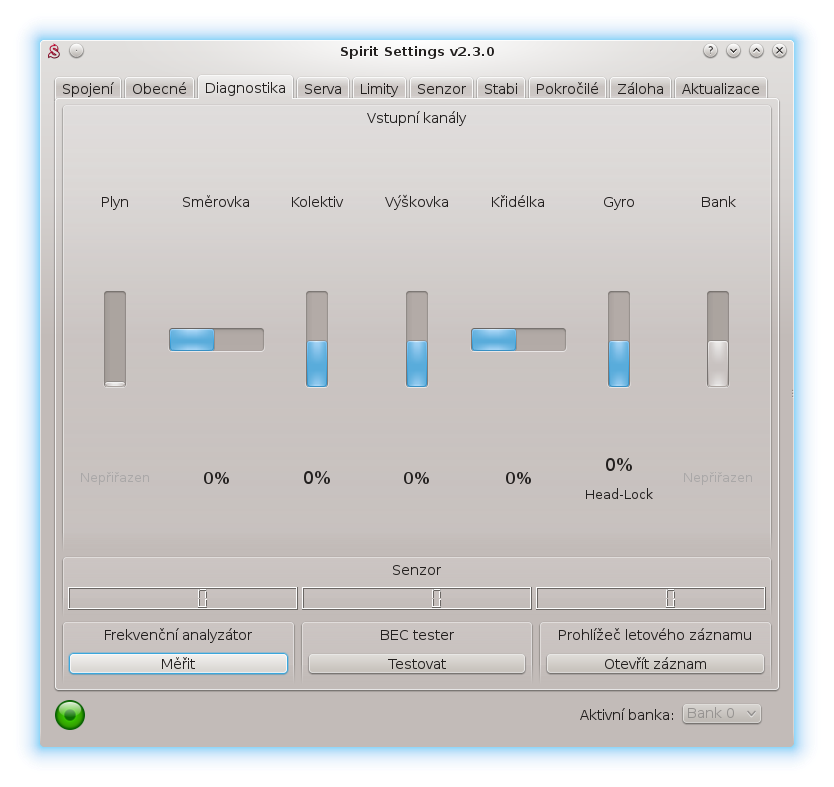The image size is (834, 787).
Task: Click the Směrovka horizontal channel bar
Action: 216,339
